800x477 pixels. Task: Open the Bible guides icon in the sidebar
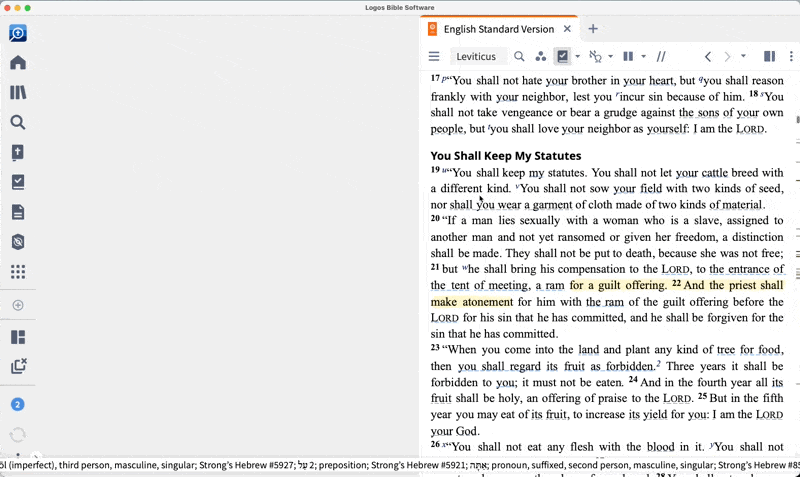click(x=18, y=153)
